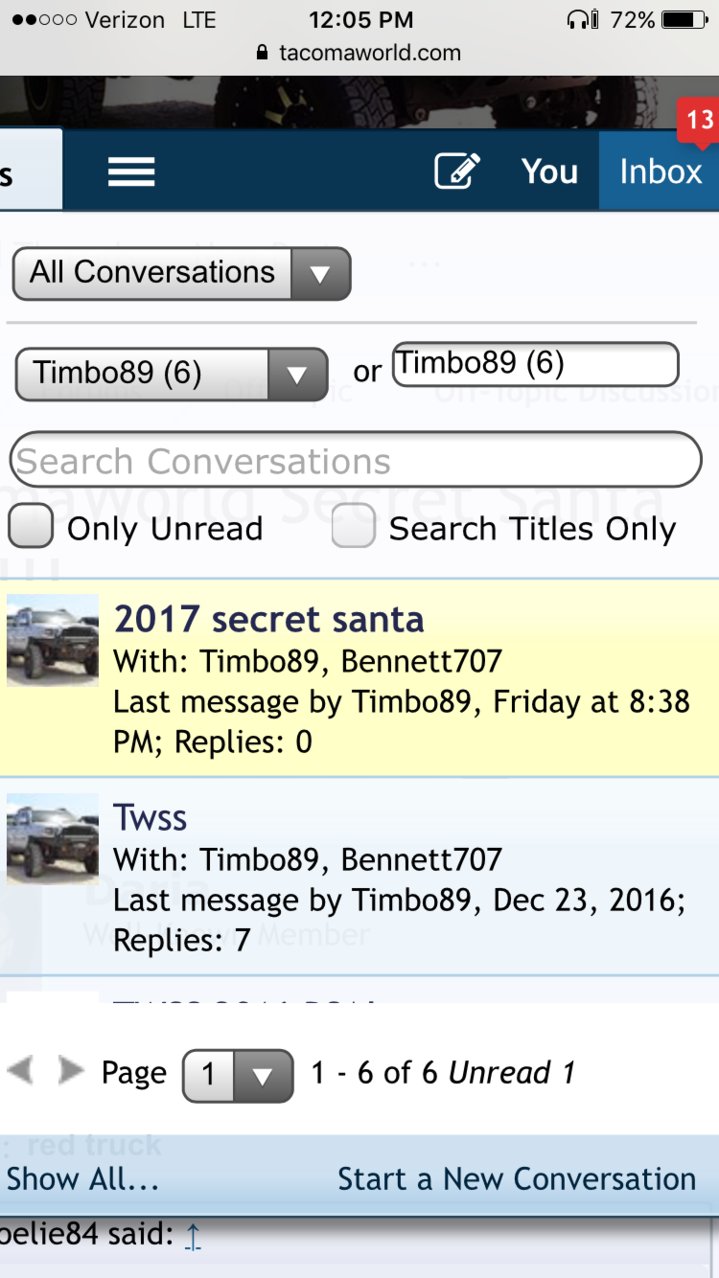Image resolution: width=719 pixels, height=1278 pixels.
Task: Go to previous page arrow
Action: point(20,1071)
